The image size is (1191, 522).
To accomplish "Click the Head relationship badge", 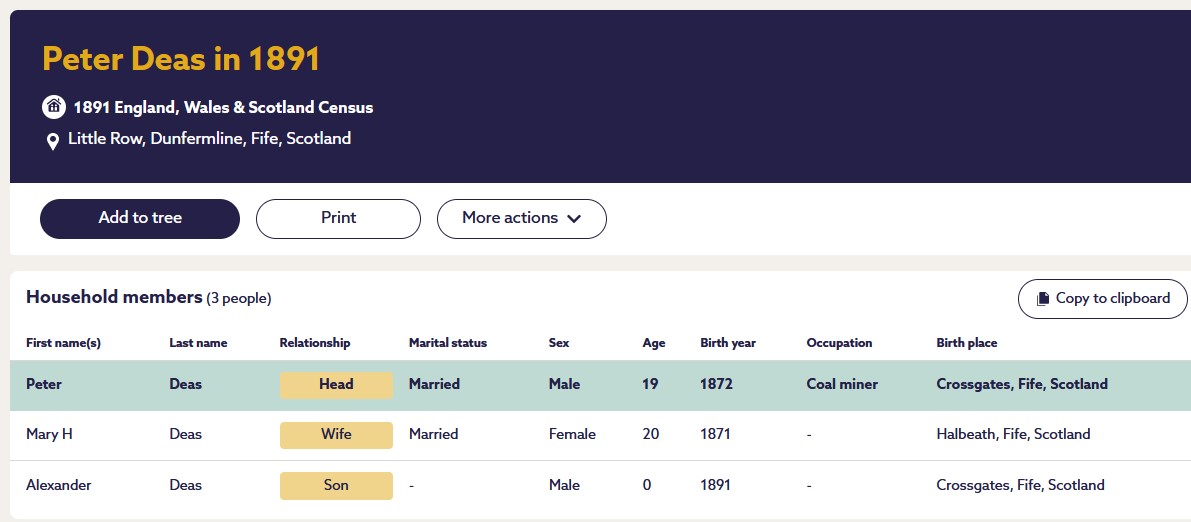I will pos(336,384).
